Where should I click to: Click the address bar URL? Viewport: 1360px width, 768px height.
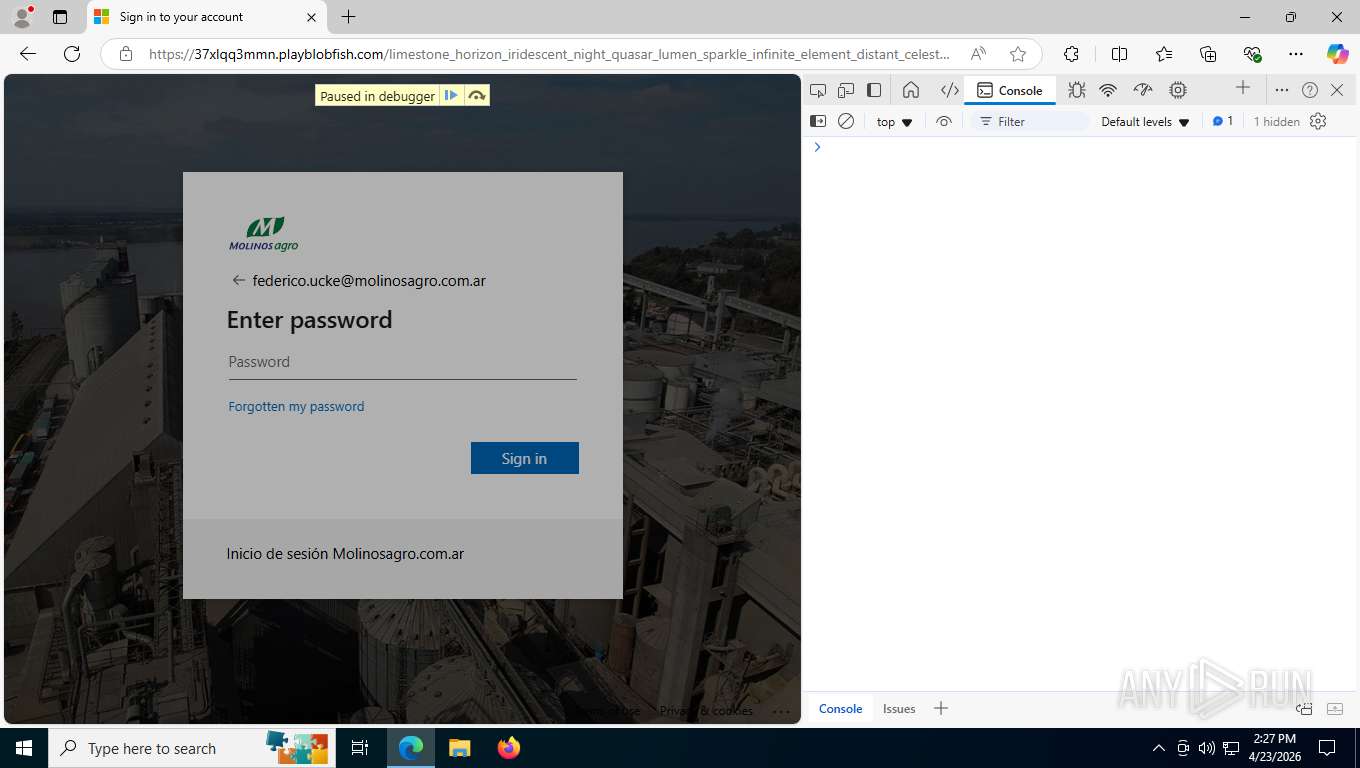click(549, 54)
